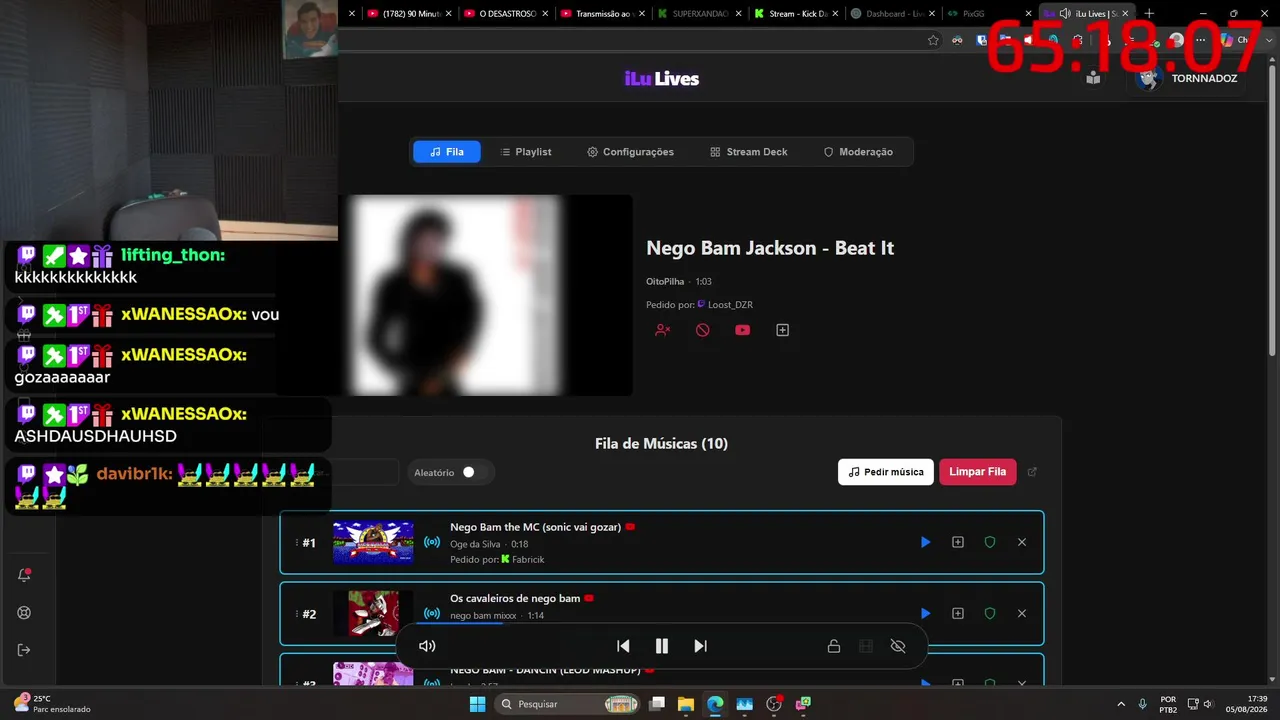Skip to previous track
The height and width of the screenshot is (720, 1280).
point(623,646)
